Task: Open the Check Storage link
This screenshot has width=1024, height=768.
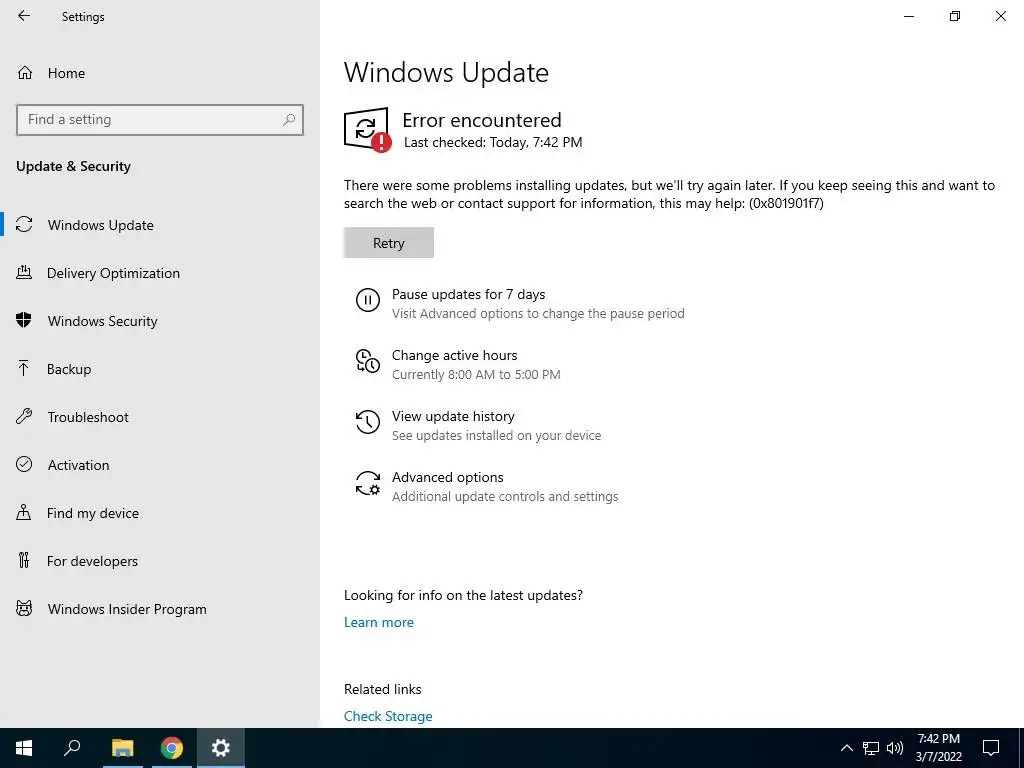Action: [388, 716]
